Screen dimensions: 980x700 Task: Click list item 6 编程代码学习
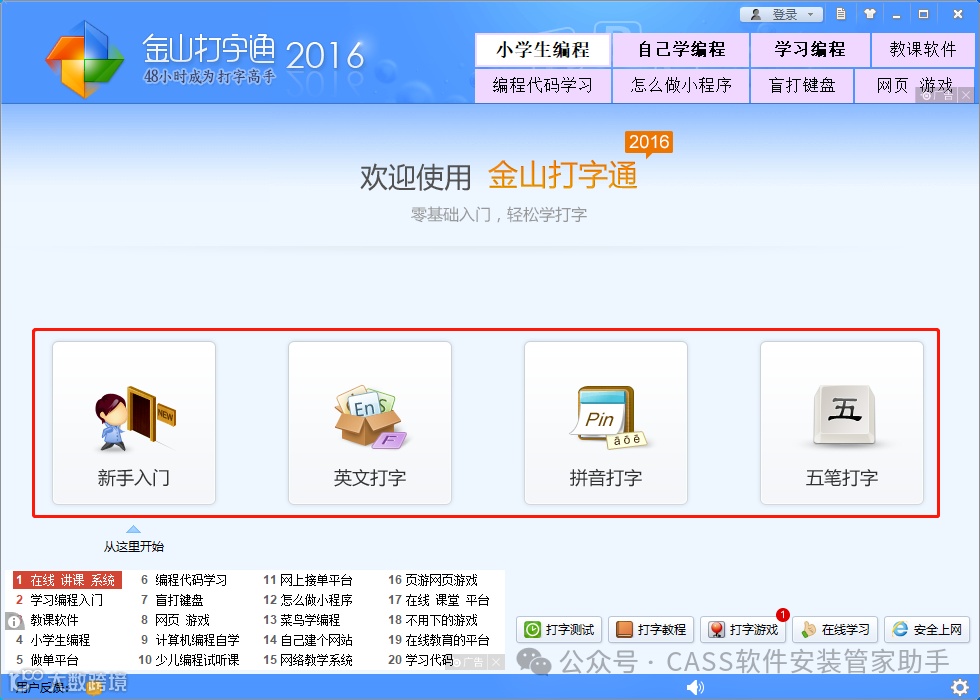coord(184,580)
